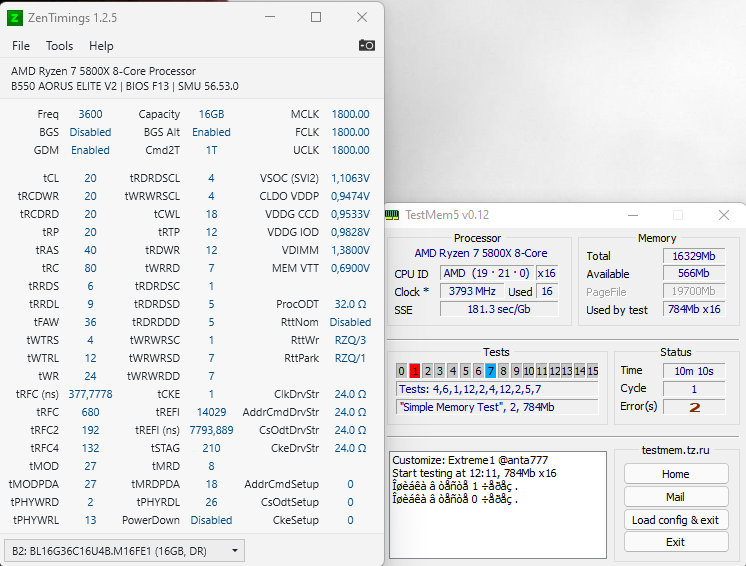Click the RttPark value RZQ/1
Image resolution: width=746 pixels, height=566 pixels.
tap(350, 358)
